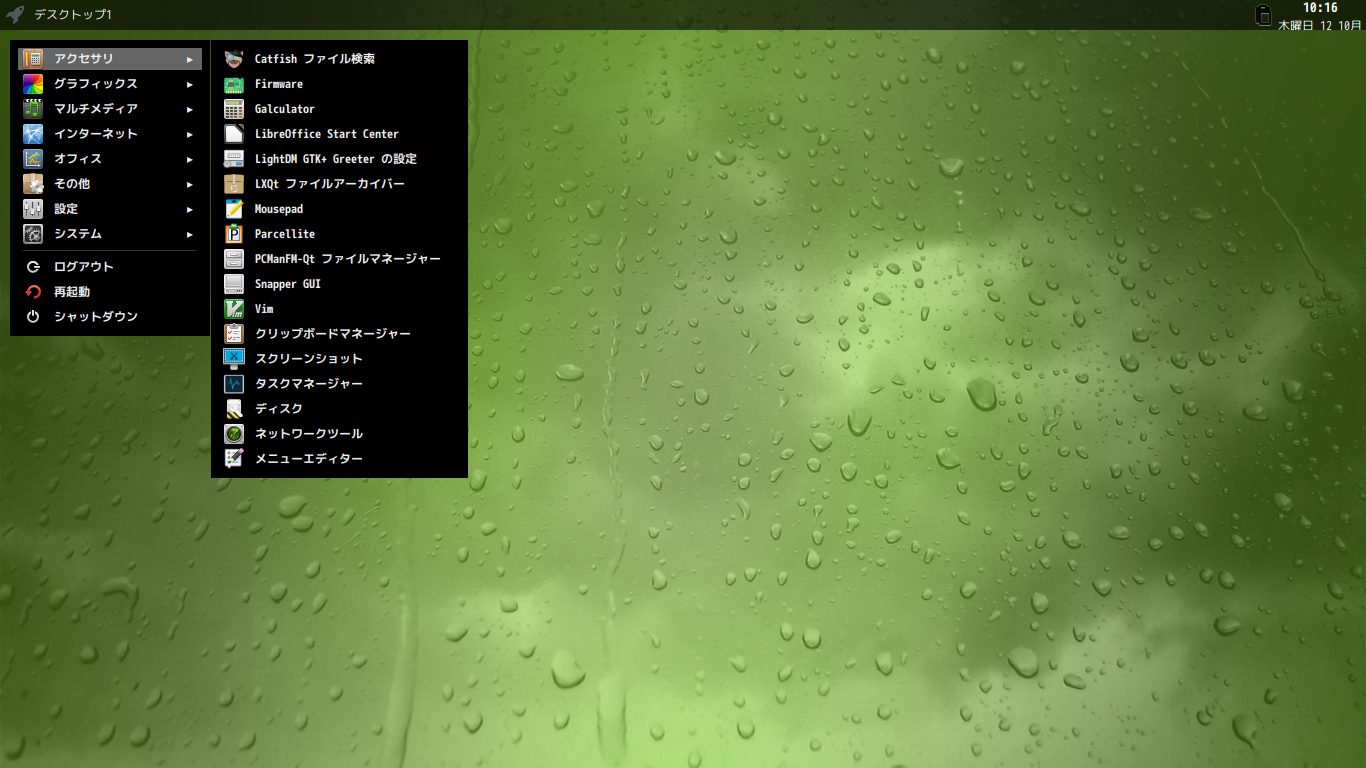This screenshot has height=768, width=1366.
Task: Click the LightDM GTK+ Greeter icon
Action: tap(234, 159)
